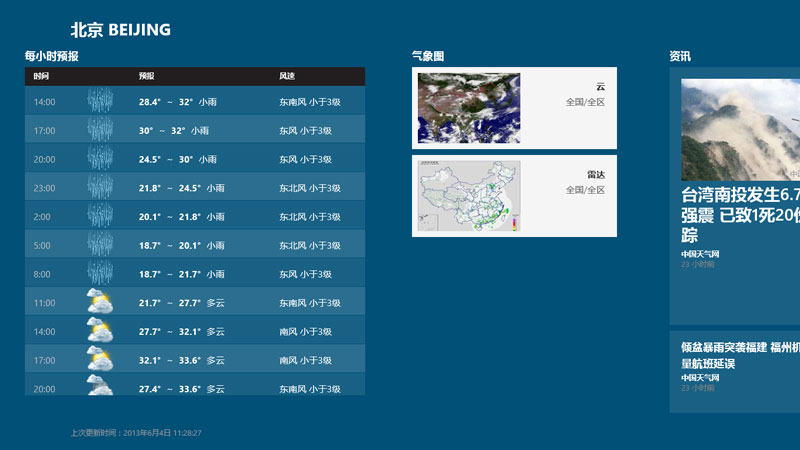Open the Taiwan earthquake news photo
800x450 pixels.
[x=741, y=129]
